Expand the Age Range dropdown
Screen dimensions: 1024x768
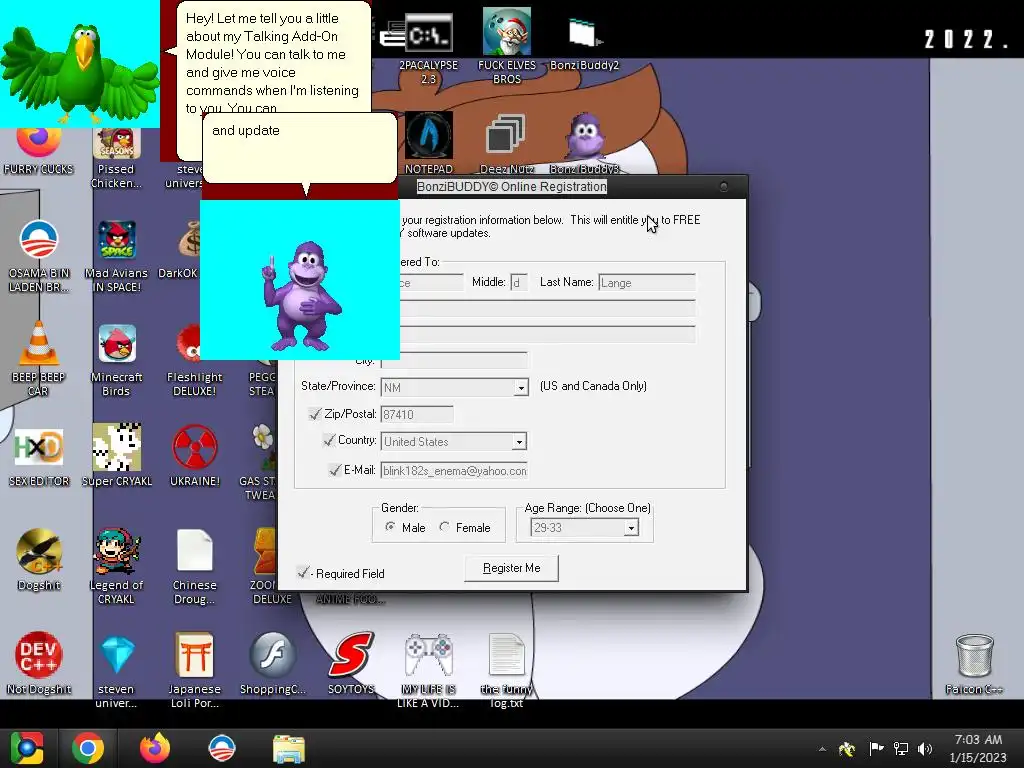coord(631,528)
